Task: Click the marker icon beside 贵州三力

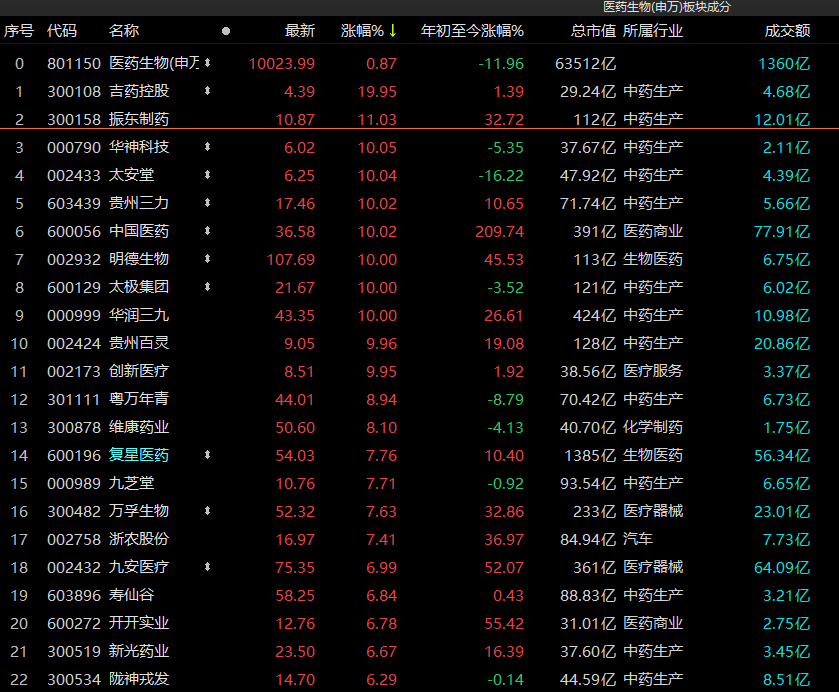Action: click(x=208, y=203)
